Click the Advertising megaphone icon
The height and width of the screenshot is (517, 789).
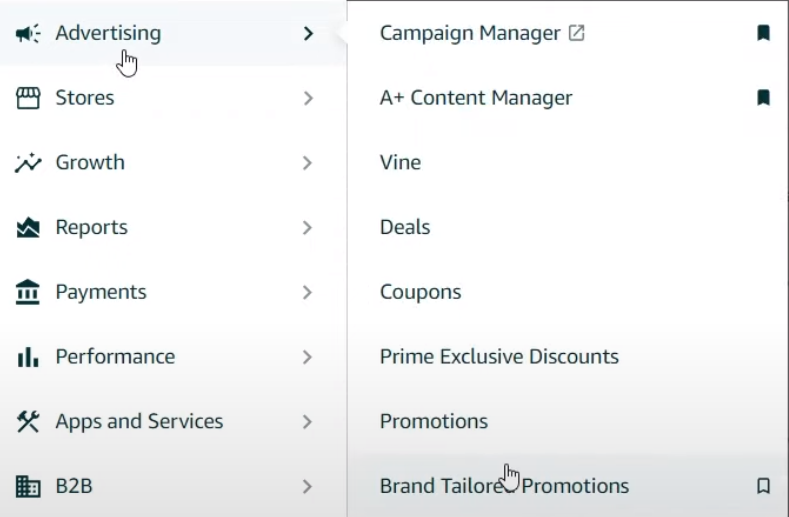pyautogui.click(x=28, y=34)
